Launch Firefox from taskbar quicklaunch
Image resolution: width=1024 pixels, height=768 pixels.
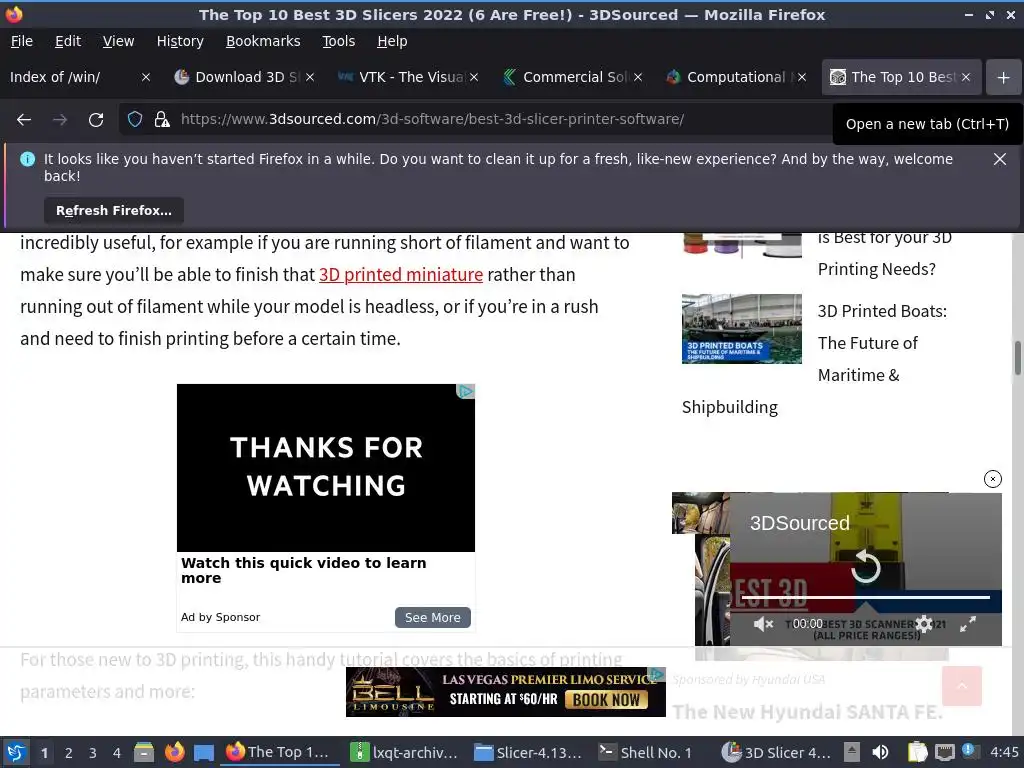click(x=174, y=752)
